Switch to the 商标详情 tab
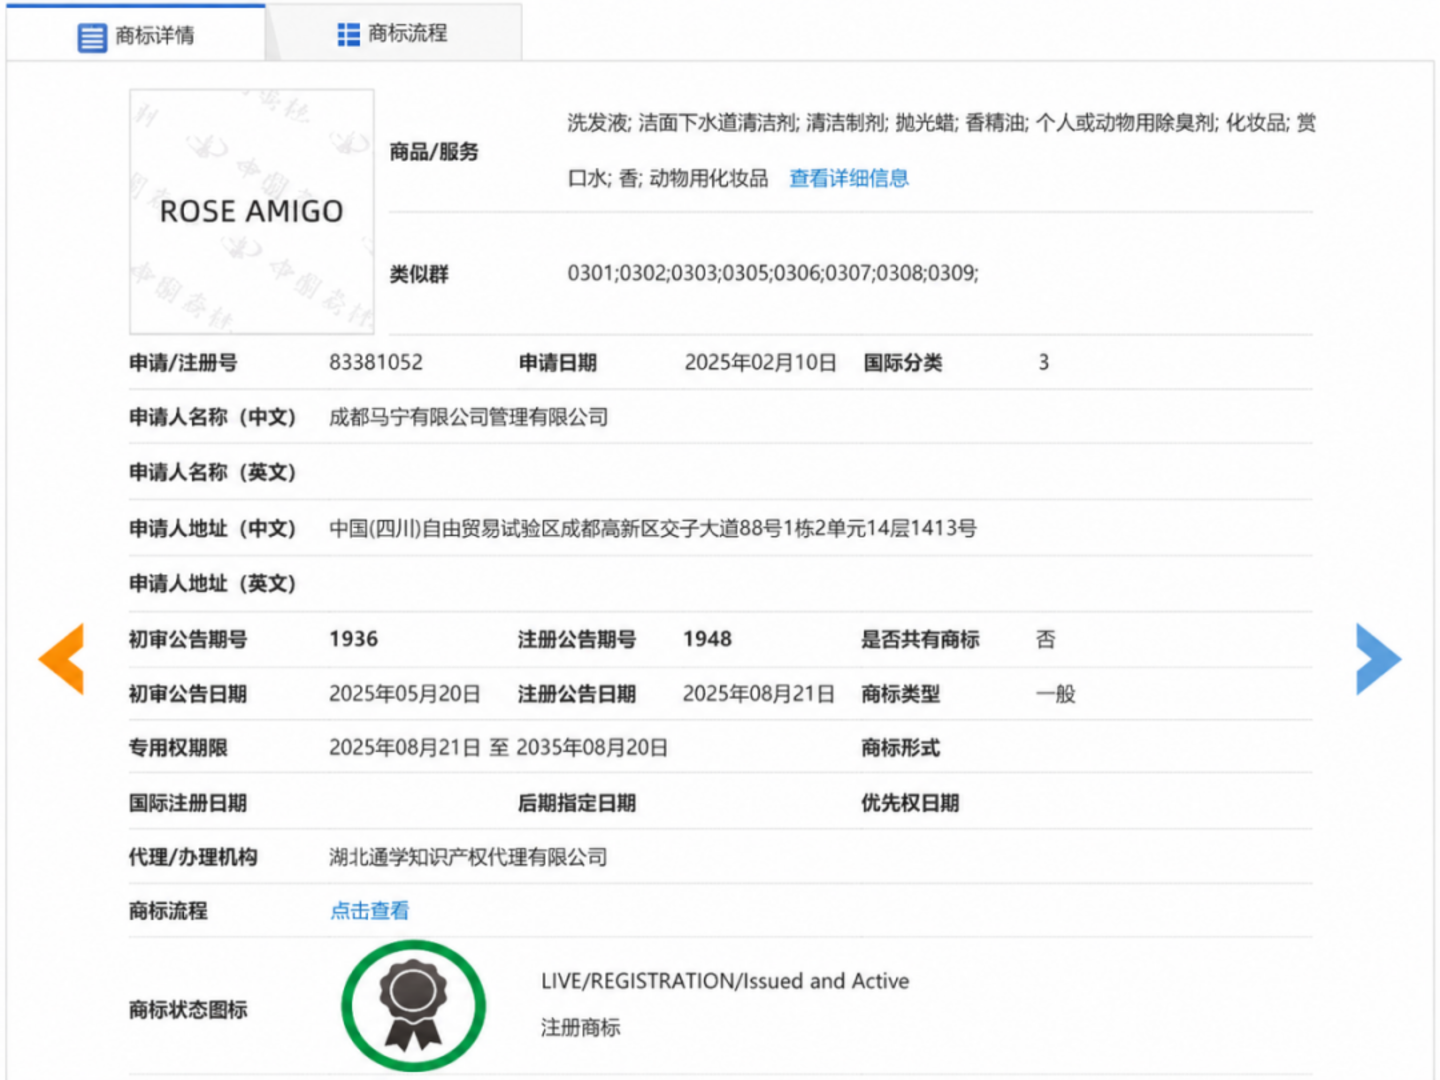 [136, 35]
